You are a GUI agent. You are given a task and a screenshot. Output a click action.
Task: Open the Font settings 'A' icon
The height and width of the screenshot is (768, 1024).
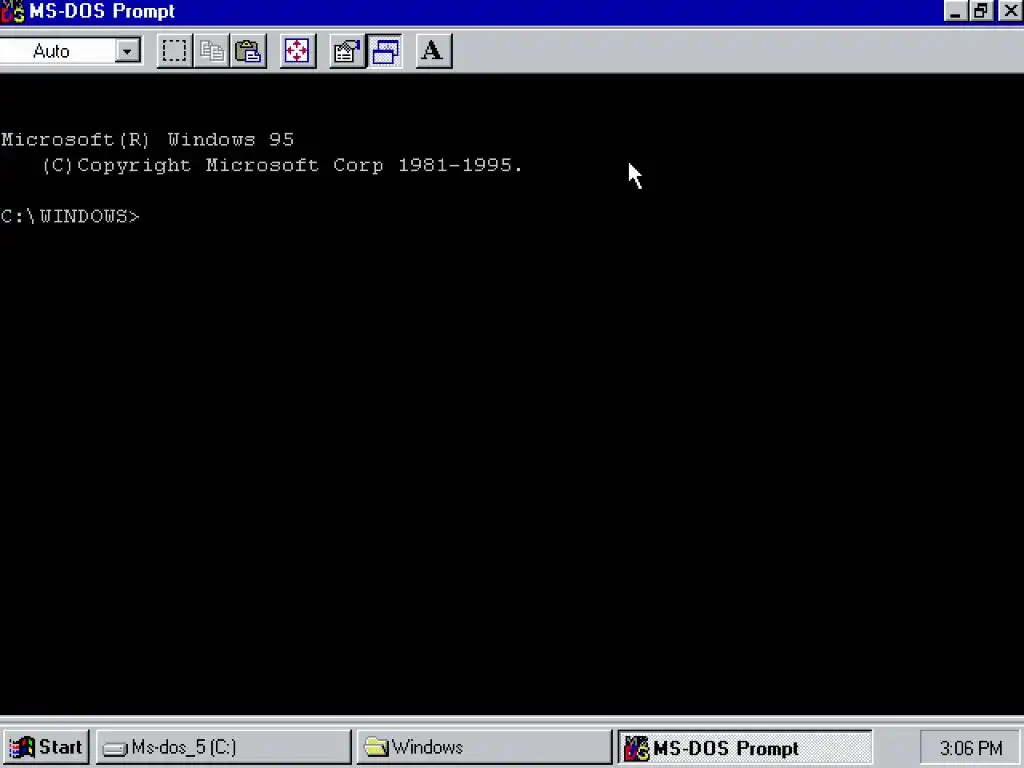click(x=433, y=51)
